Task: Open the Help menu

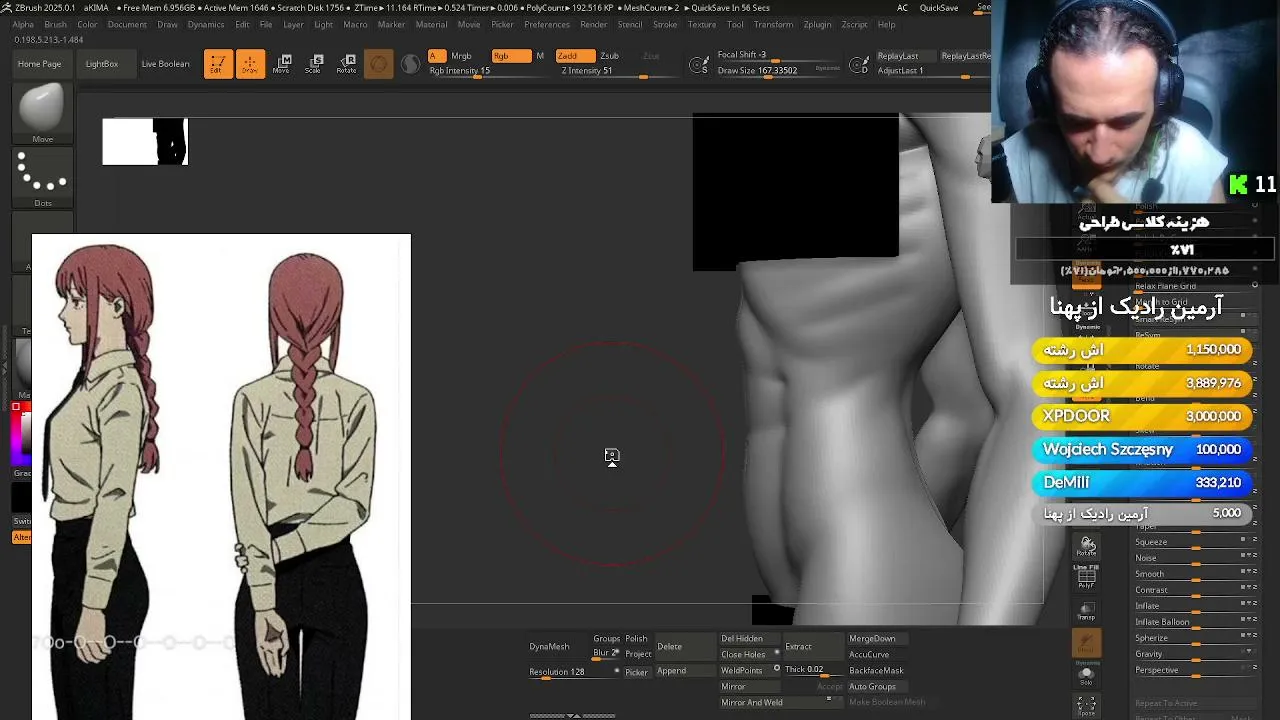Action: 886,25
